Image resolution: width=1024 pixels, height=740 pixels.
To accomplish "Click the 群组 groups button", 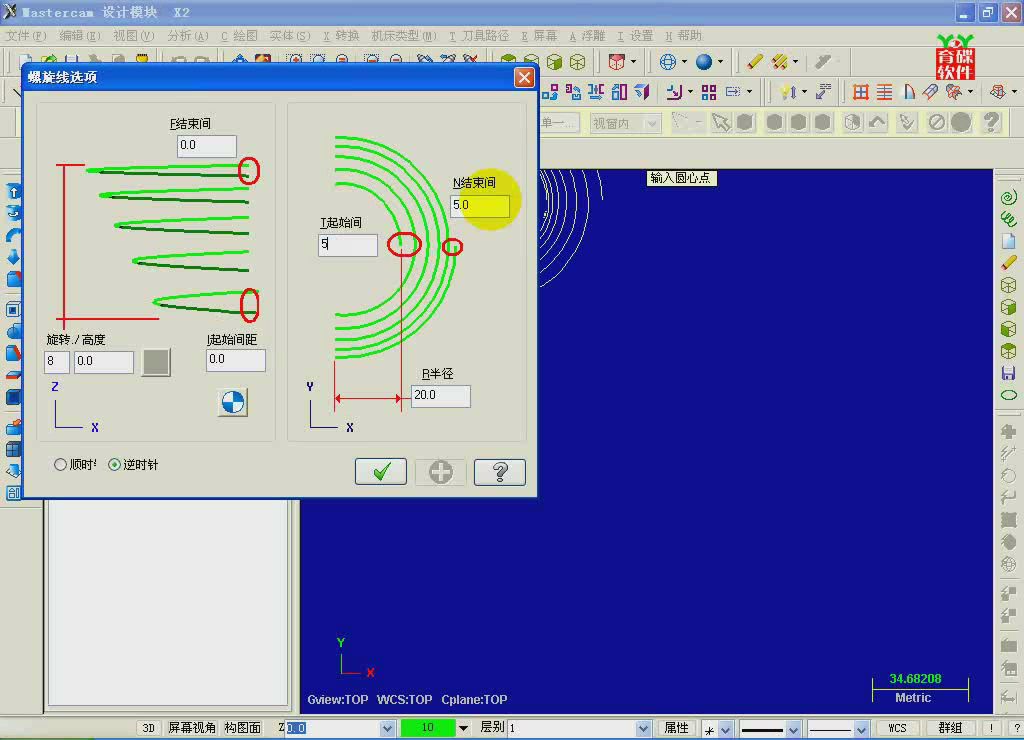I will click(x=950, y=728).
